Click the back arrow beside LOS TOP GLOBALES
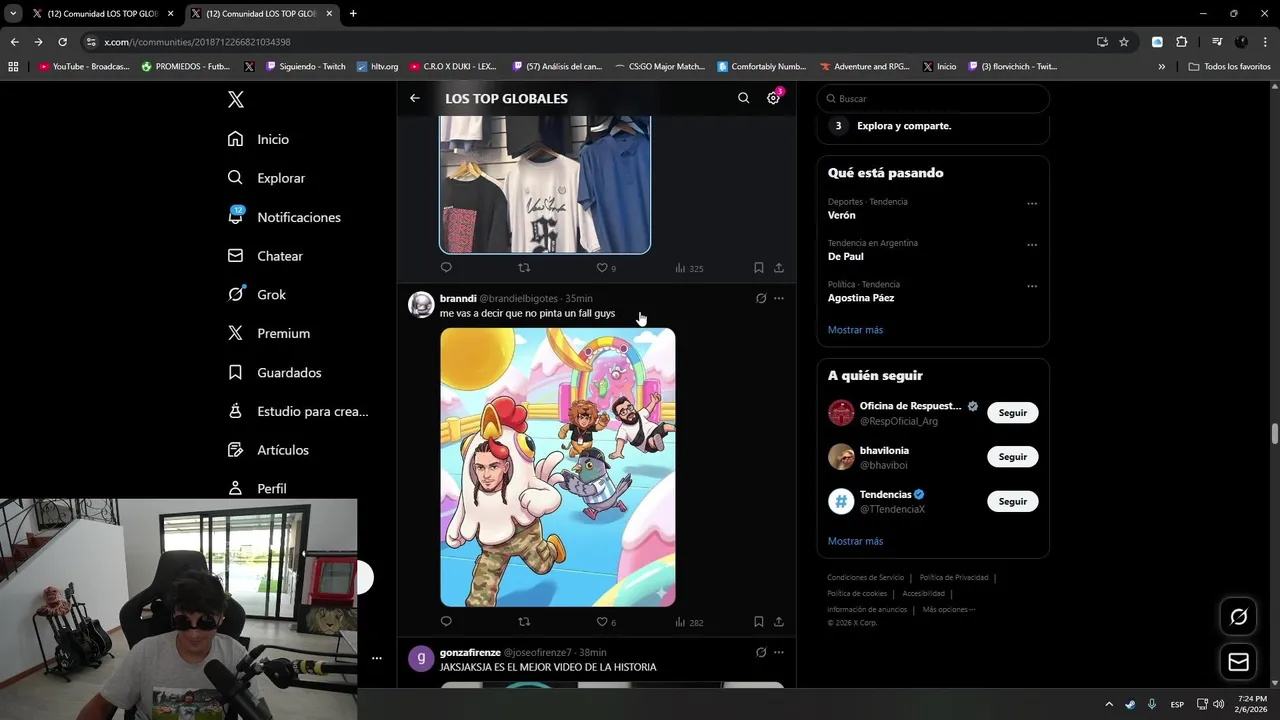The height and width of the screenshot is (720, 1280). [415, 98]
